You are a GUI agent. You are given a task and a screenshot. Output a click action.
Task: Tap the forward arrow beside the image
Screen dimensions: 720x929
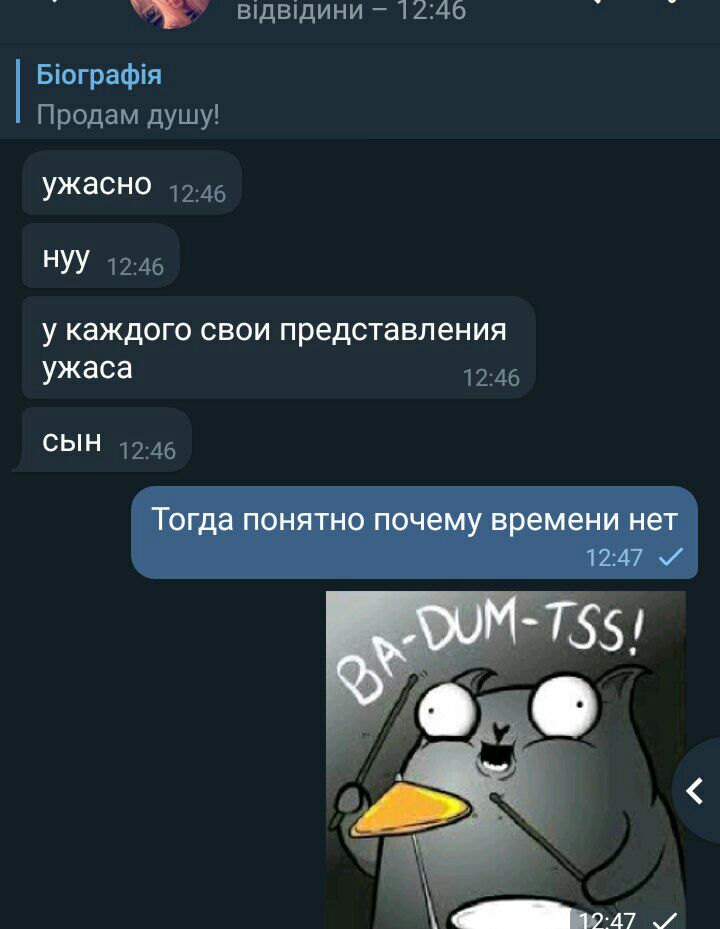tap(696, 791)
